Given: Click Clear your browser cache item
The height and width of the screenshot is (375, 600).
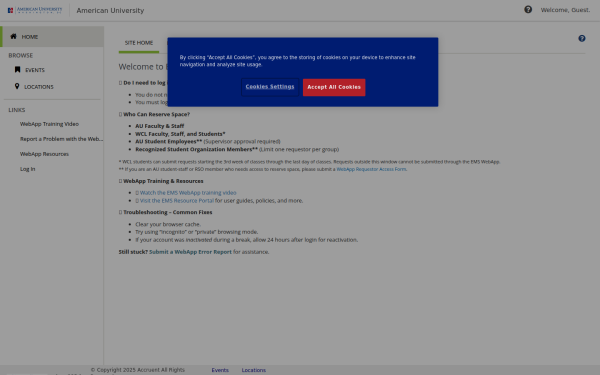Looking at the screenshot, I should [168, 224].
